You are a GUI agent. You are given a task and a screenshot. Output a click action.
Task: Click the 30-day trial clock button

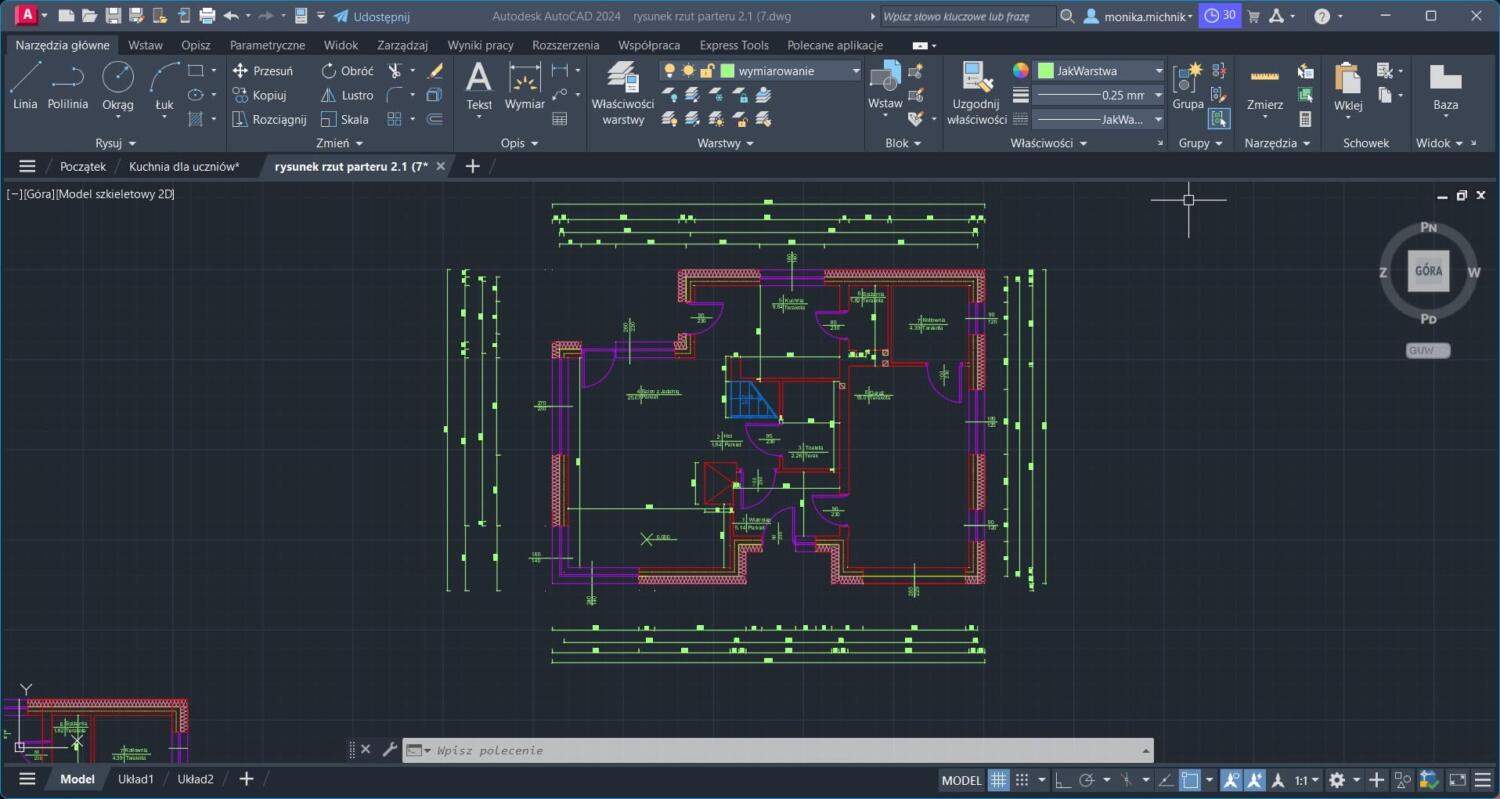[x=1220, y=16]
